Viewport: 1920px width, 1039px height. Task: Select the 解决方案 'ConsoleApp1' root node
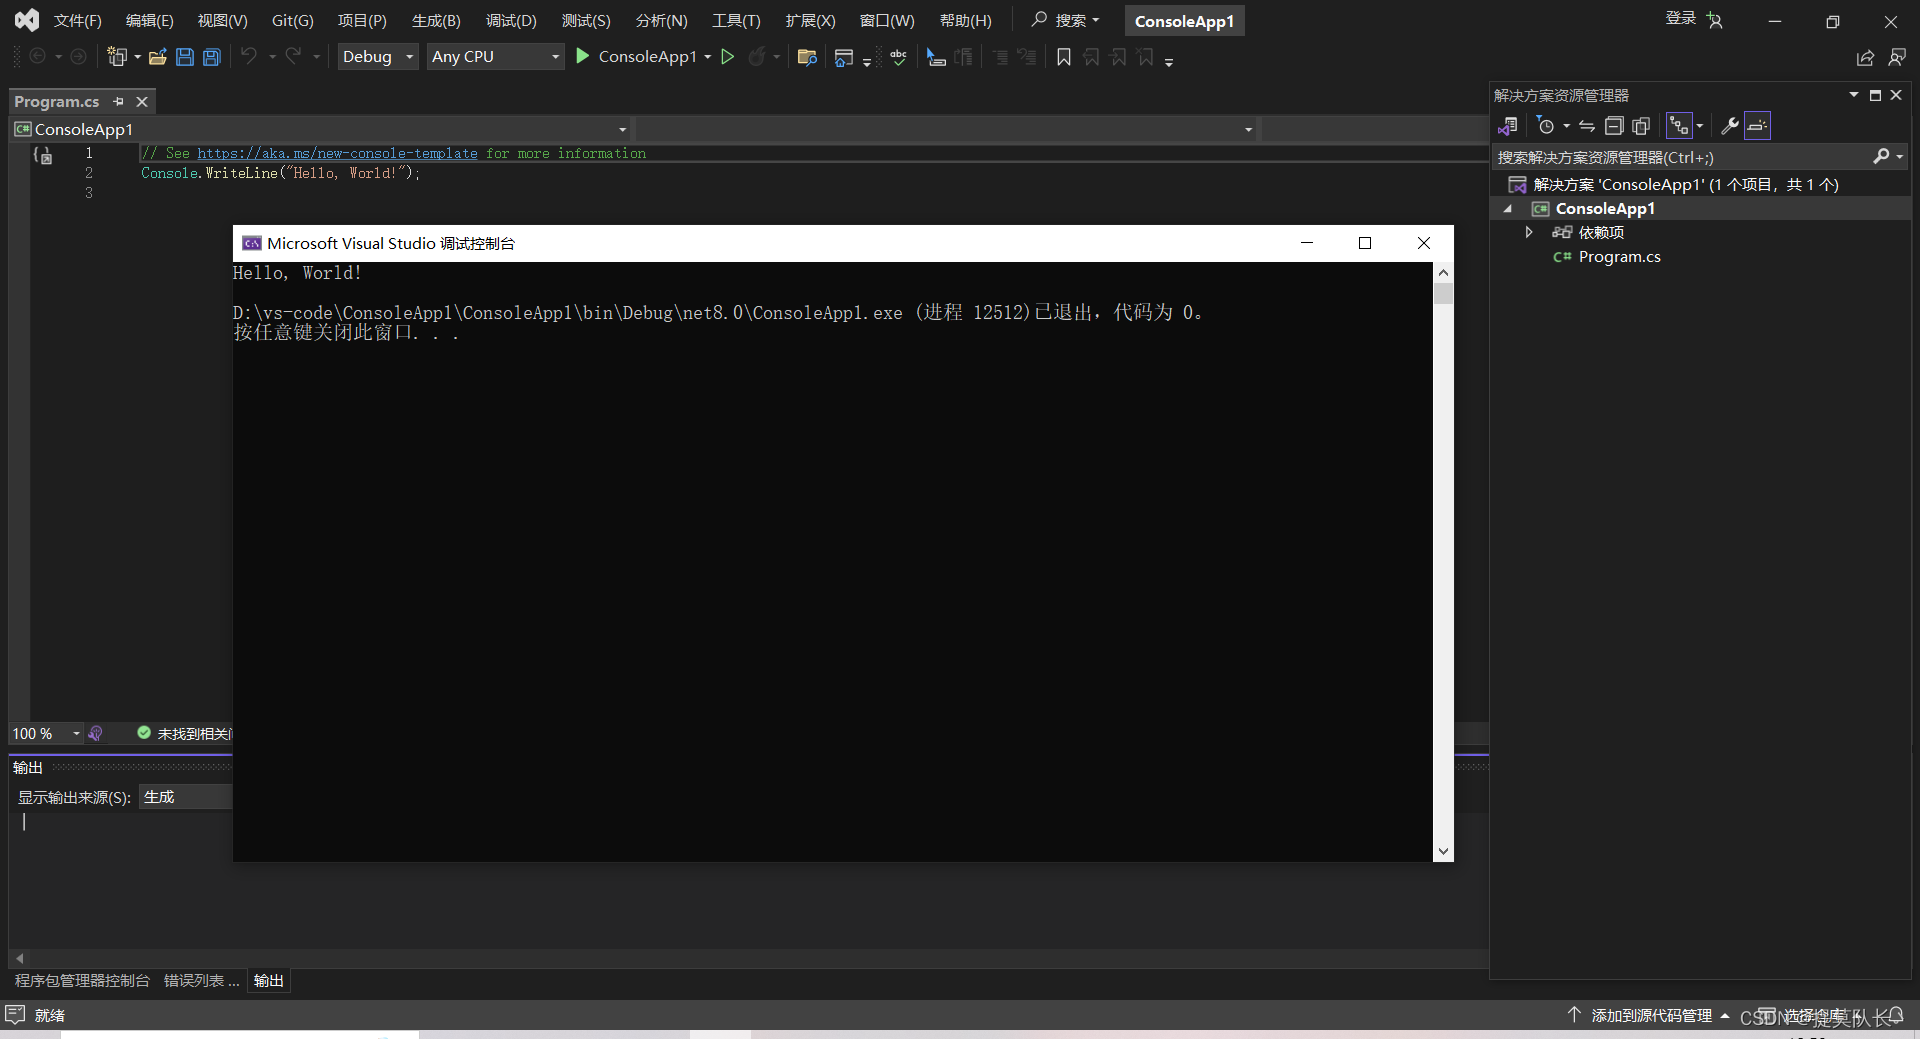(x=1685, y=184)
